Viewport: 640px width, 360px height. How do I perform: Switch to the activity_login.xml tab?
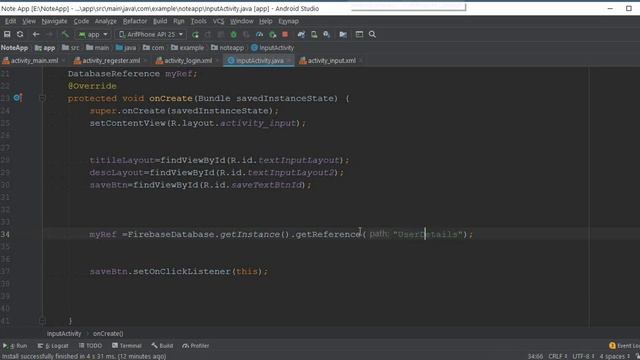click(188, 60)
